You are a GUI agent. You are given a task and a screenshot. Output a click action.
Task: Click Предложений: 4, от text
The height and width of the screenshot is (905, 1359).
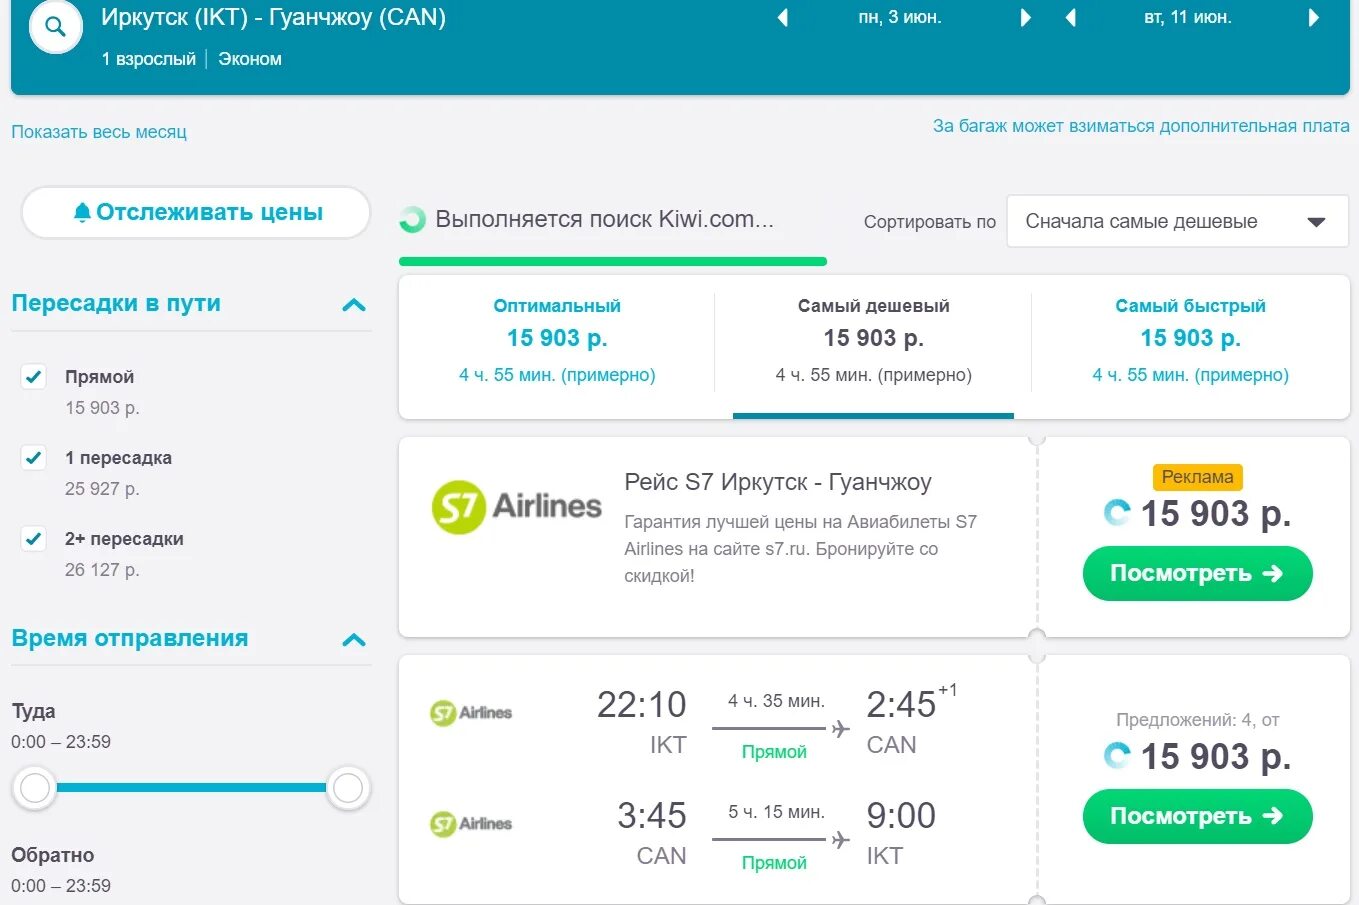pyautogui.click(x=1197, y=720)
